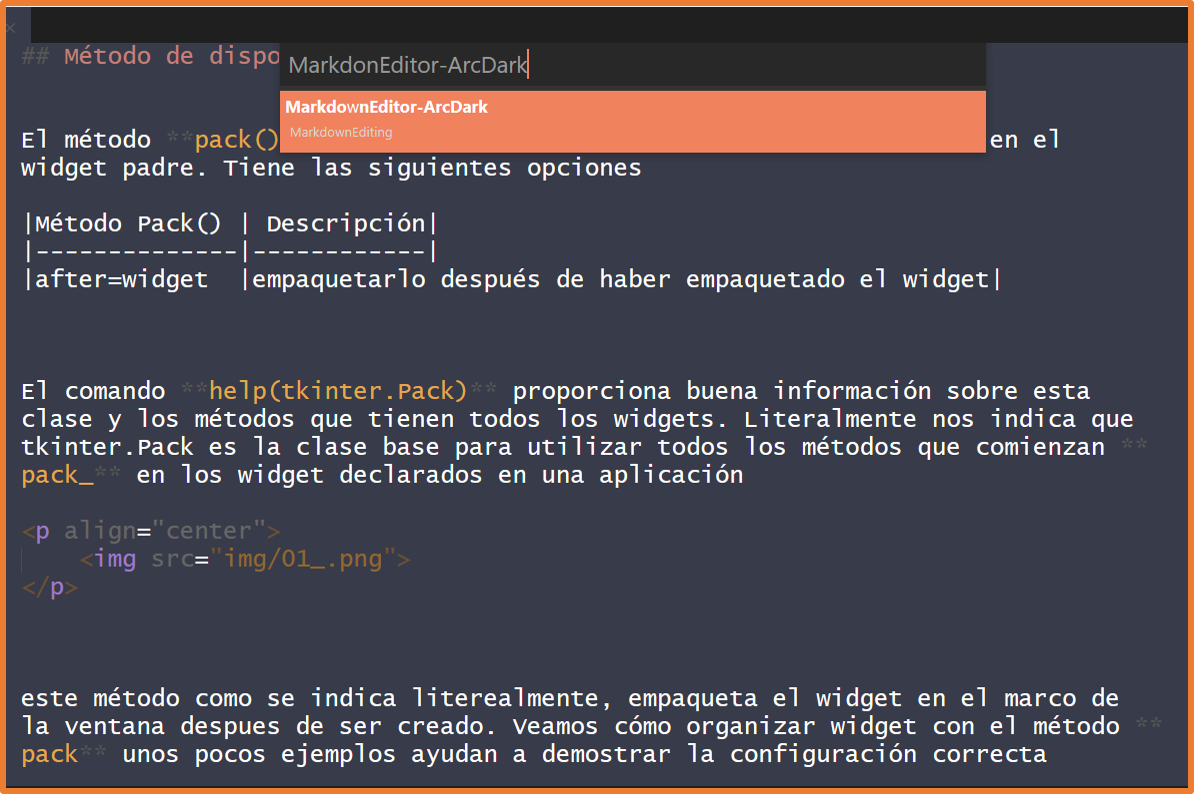The image size is (1194, 794).
Task: Click the 'help(tkinter.Pack)' bold text
Action: click(x=338, y=391)
